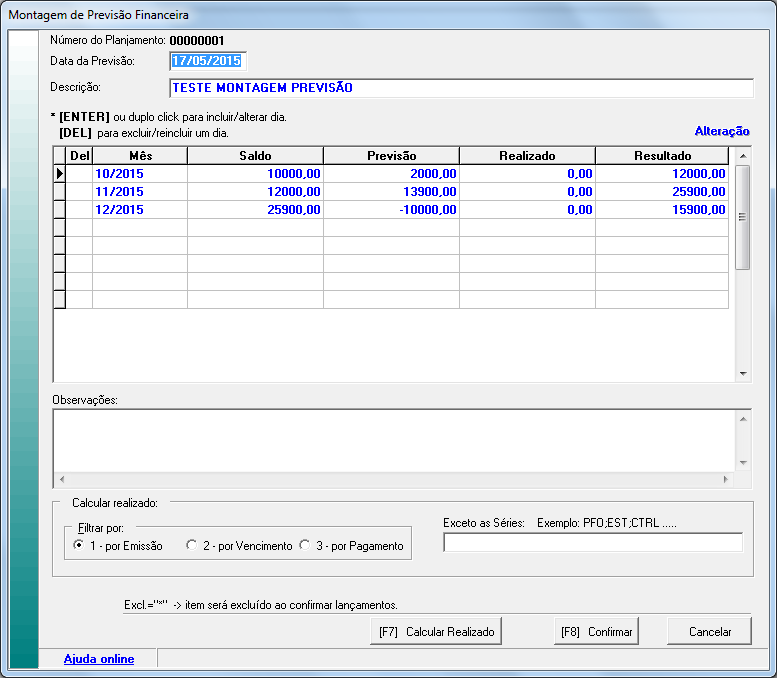Choose '2 - por Vencimento' filter option

click(x=191, y=546)
